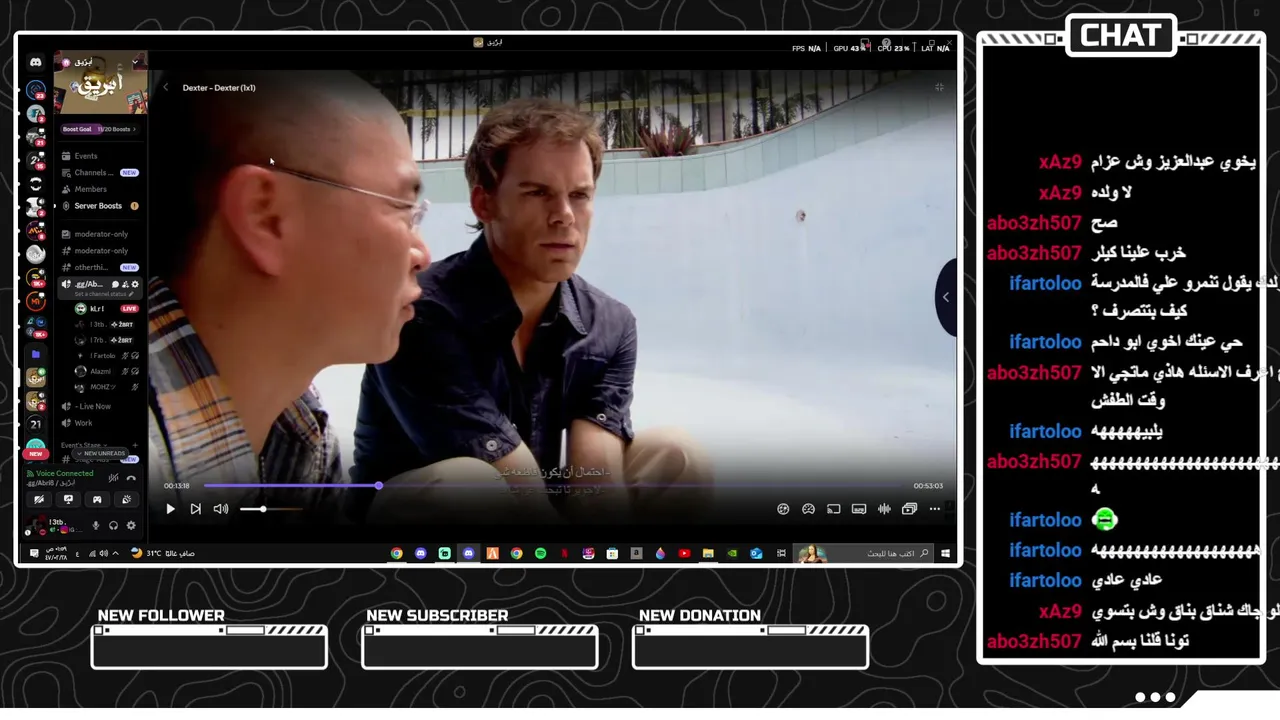
Task: Expand the side panel arrow on video
Action: [x=946, y=297]
